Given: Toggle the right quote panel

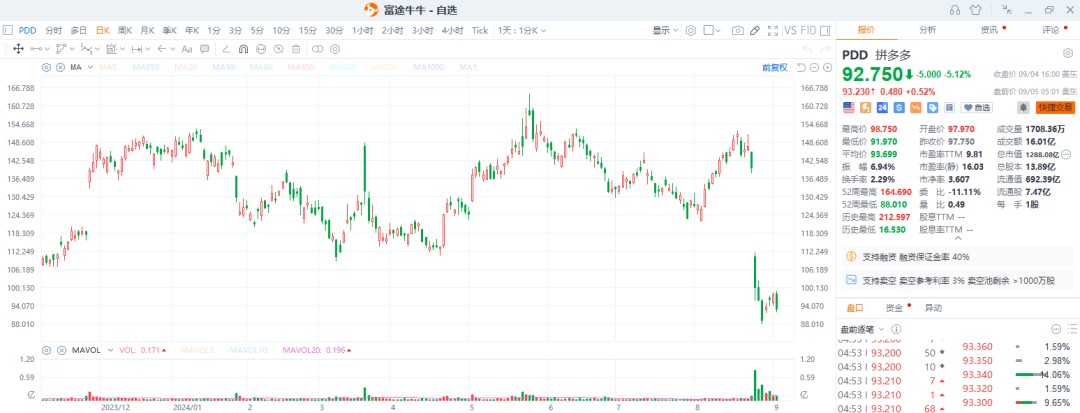Looking at the screenshot, I should [825, 30].
